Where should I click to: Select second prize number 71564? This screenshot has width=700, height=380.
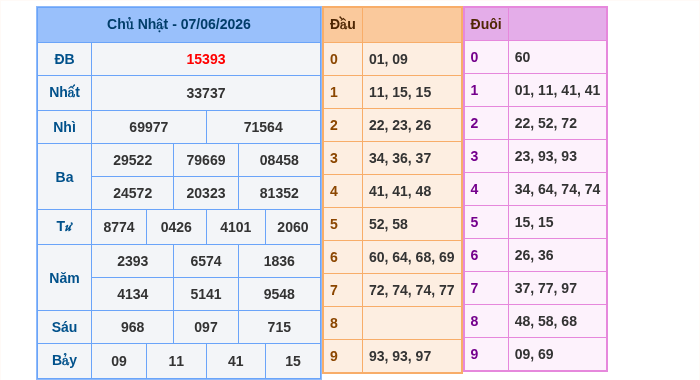click(263, 127)
